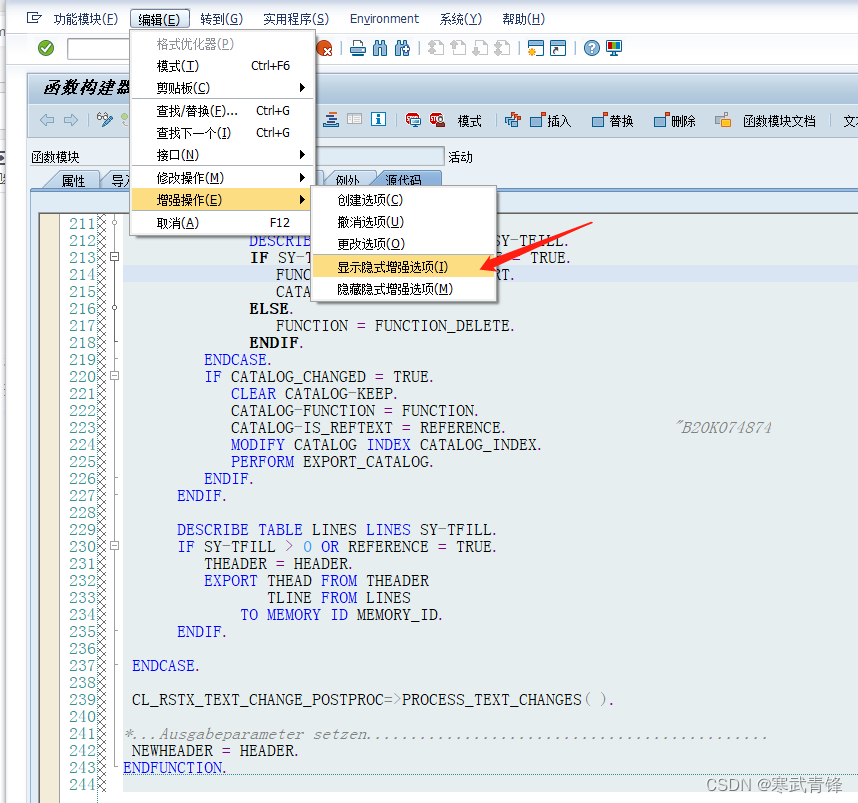Screen dimensions: 858x803
Task: Go to first page icon
Action: [x=436, y=48]
